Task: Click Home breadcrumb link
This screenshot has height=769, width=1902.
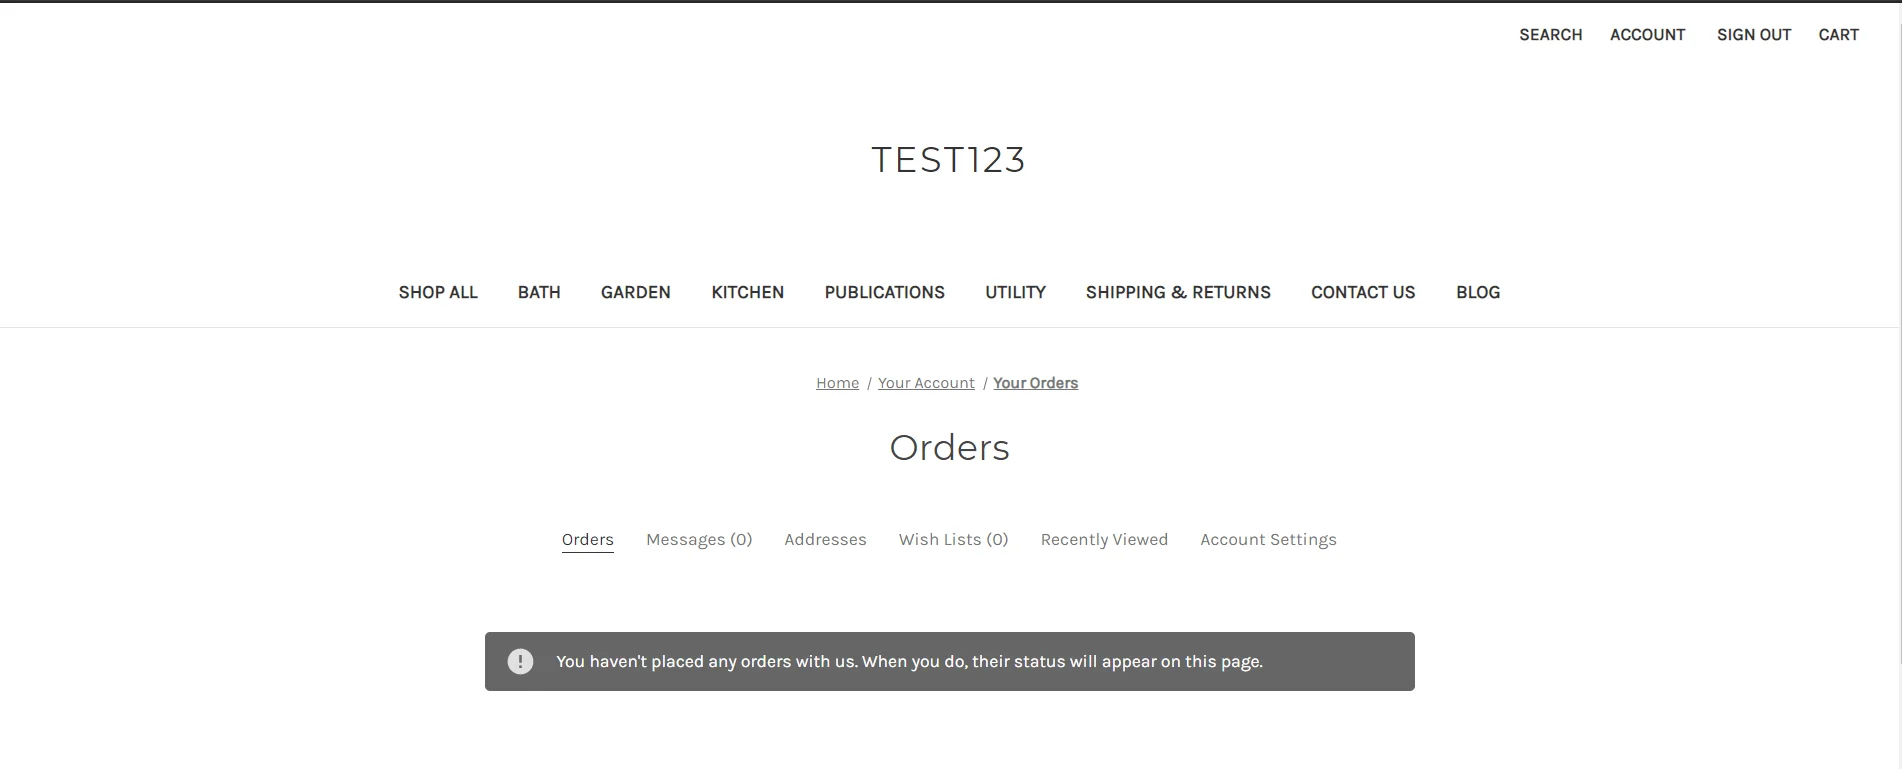Action: (837, 383)
